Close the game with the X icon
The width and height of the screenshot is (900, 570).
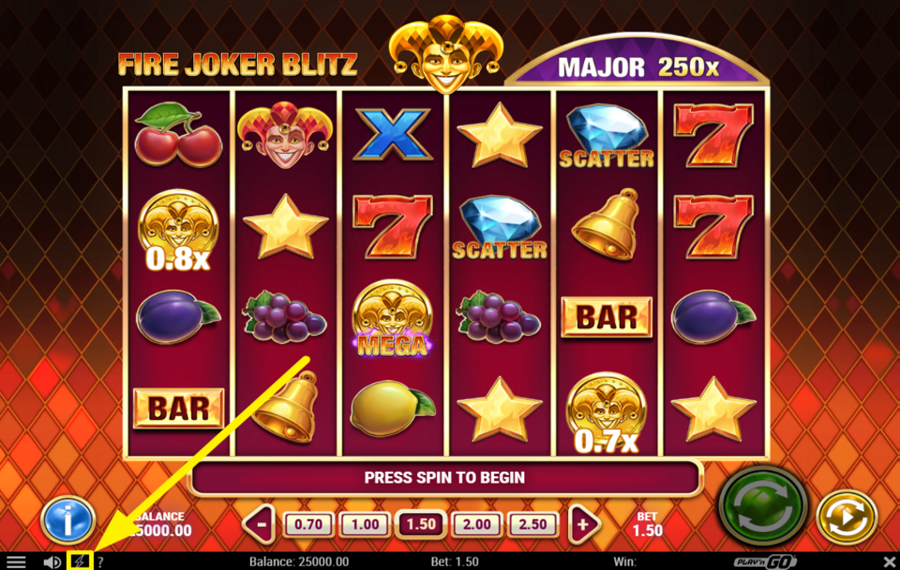[889, 561]
